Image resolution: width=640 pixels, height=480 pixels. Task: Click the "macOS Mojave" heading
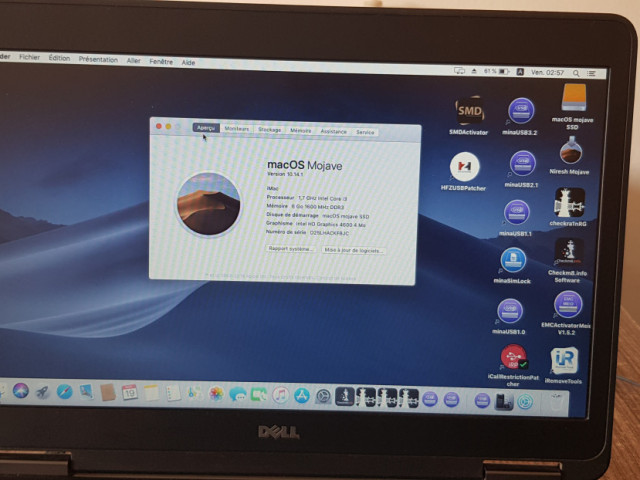304,165
